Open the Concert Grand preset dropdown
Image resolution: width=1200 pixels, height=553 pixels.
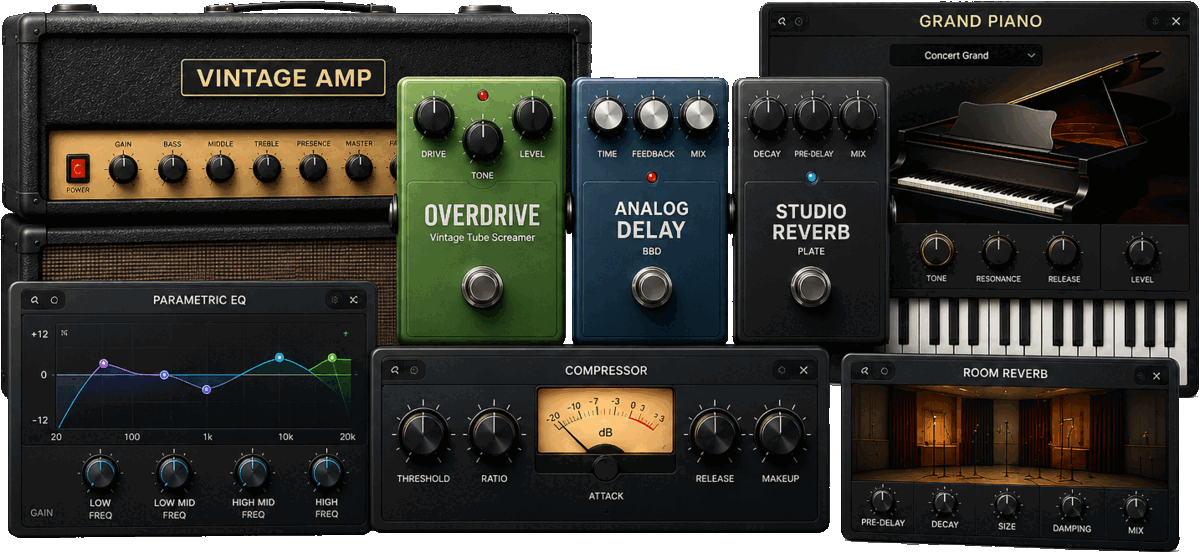(x=966, y=55)
